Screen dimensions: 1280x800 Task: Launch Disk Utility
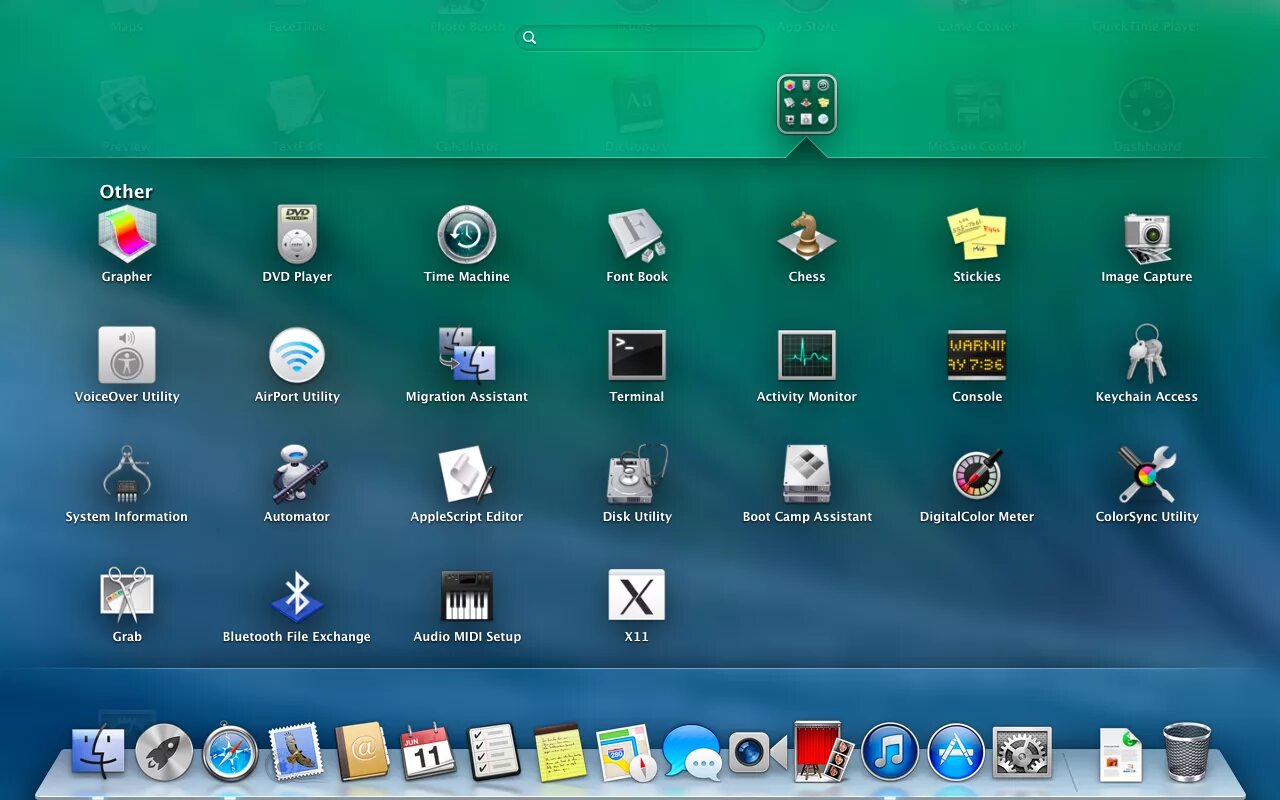[x=637, y=475]
